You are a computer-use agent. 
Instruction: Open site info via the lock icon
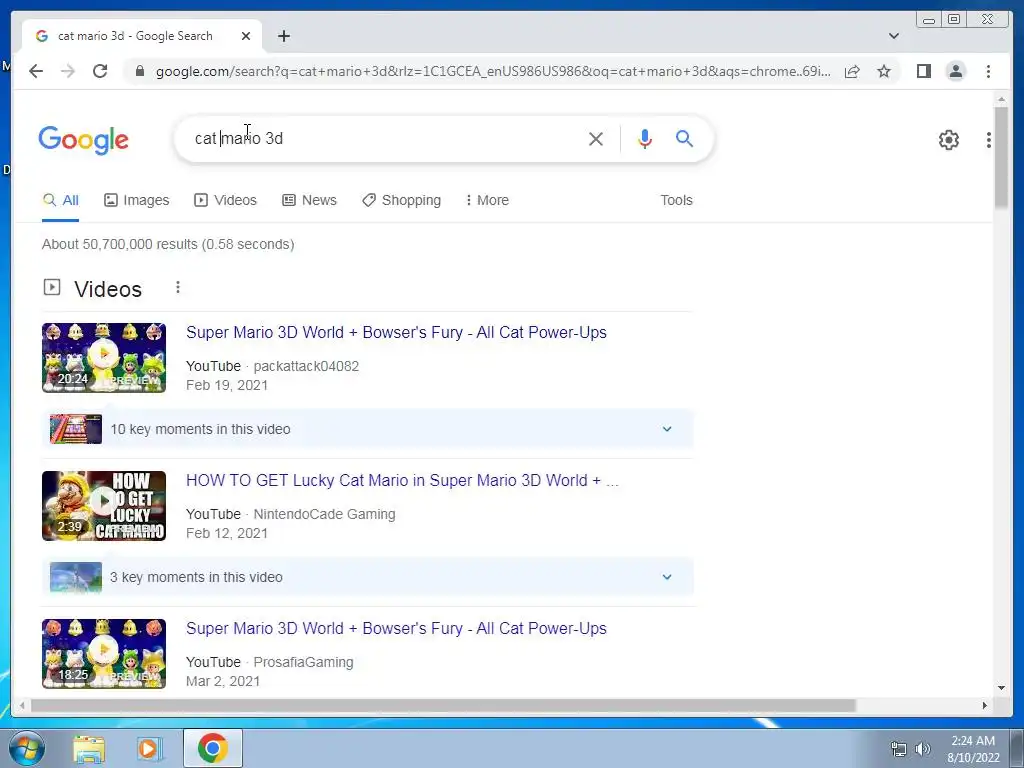coord(139,71)
